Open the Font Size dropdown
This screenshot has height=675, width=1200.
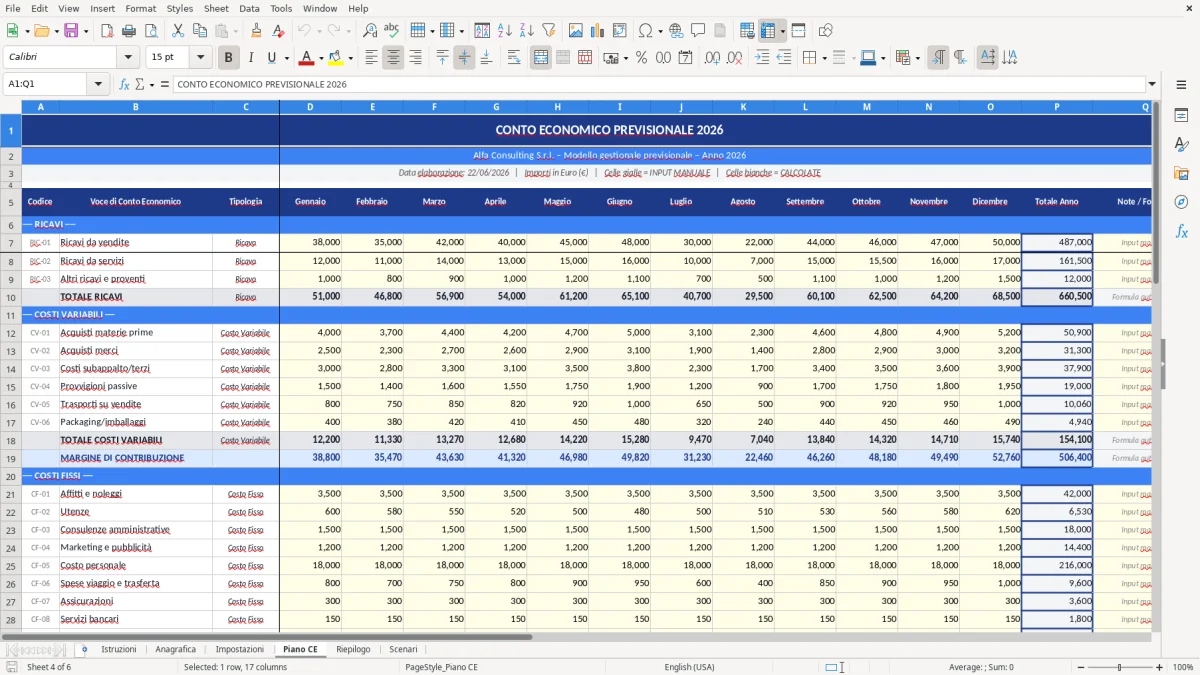click(x=201, y=58)
